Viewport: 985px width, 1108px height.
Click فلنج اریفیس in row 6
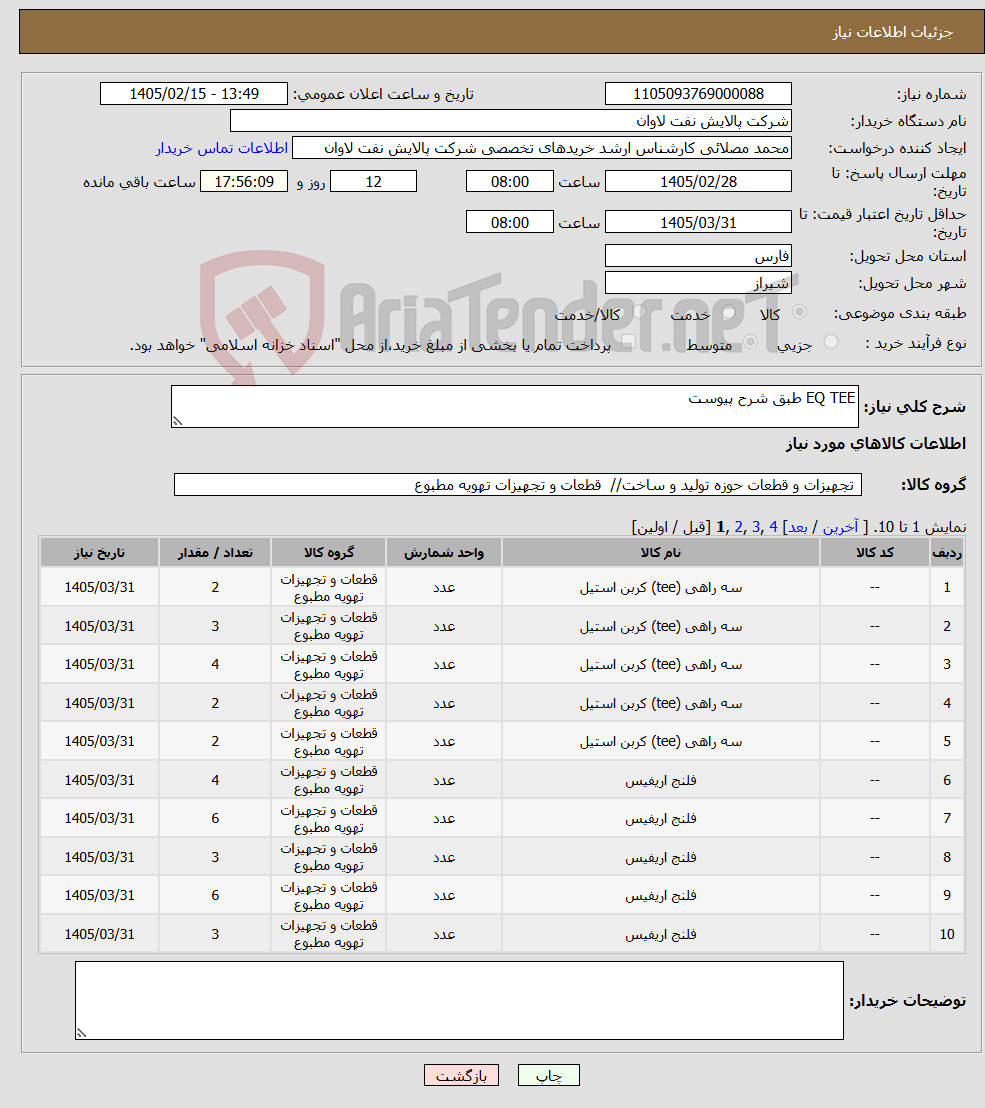click(x=661, y=780)
